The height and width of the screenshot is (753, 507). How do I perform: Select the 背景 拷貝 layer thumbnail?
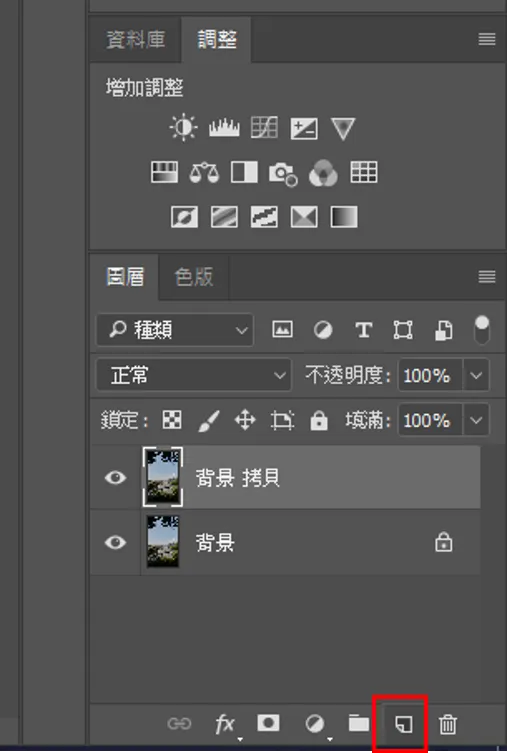(x=163, y=477)
